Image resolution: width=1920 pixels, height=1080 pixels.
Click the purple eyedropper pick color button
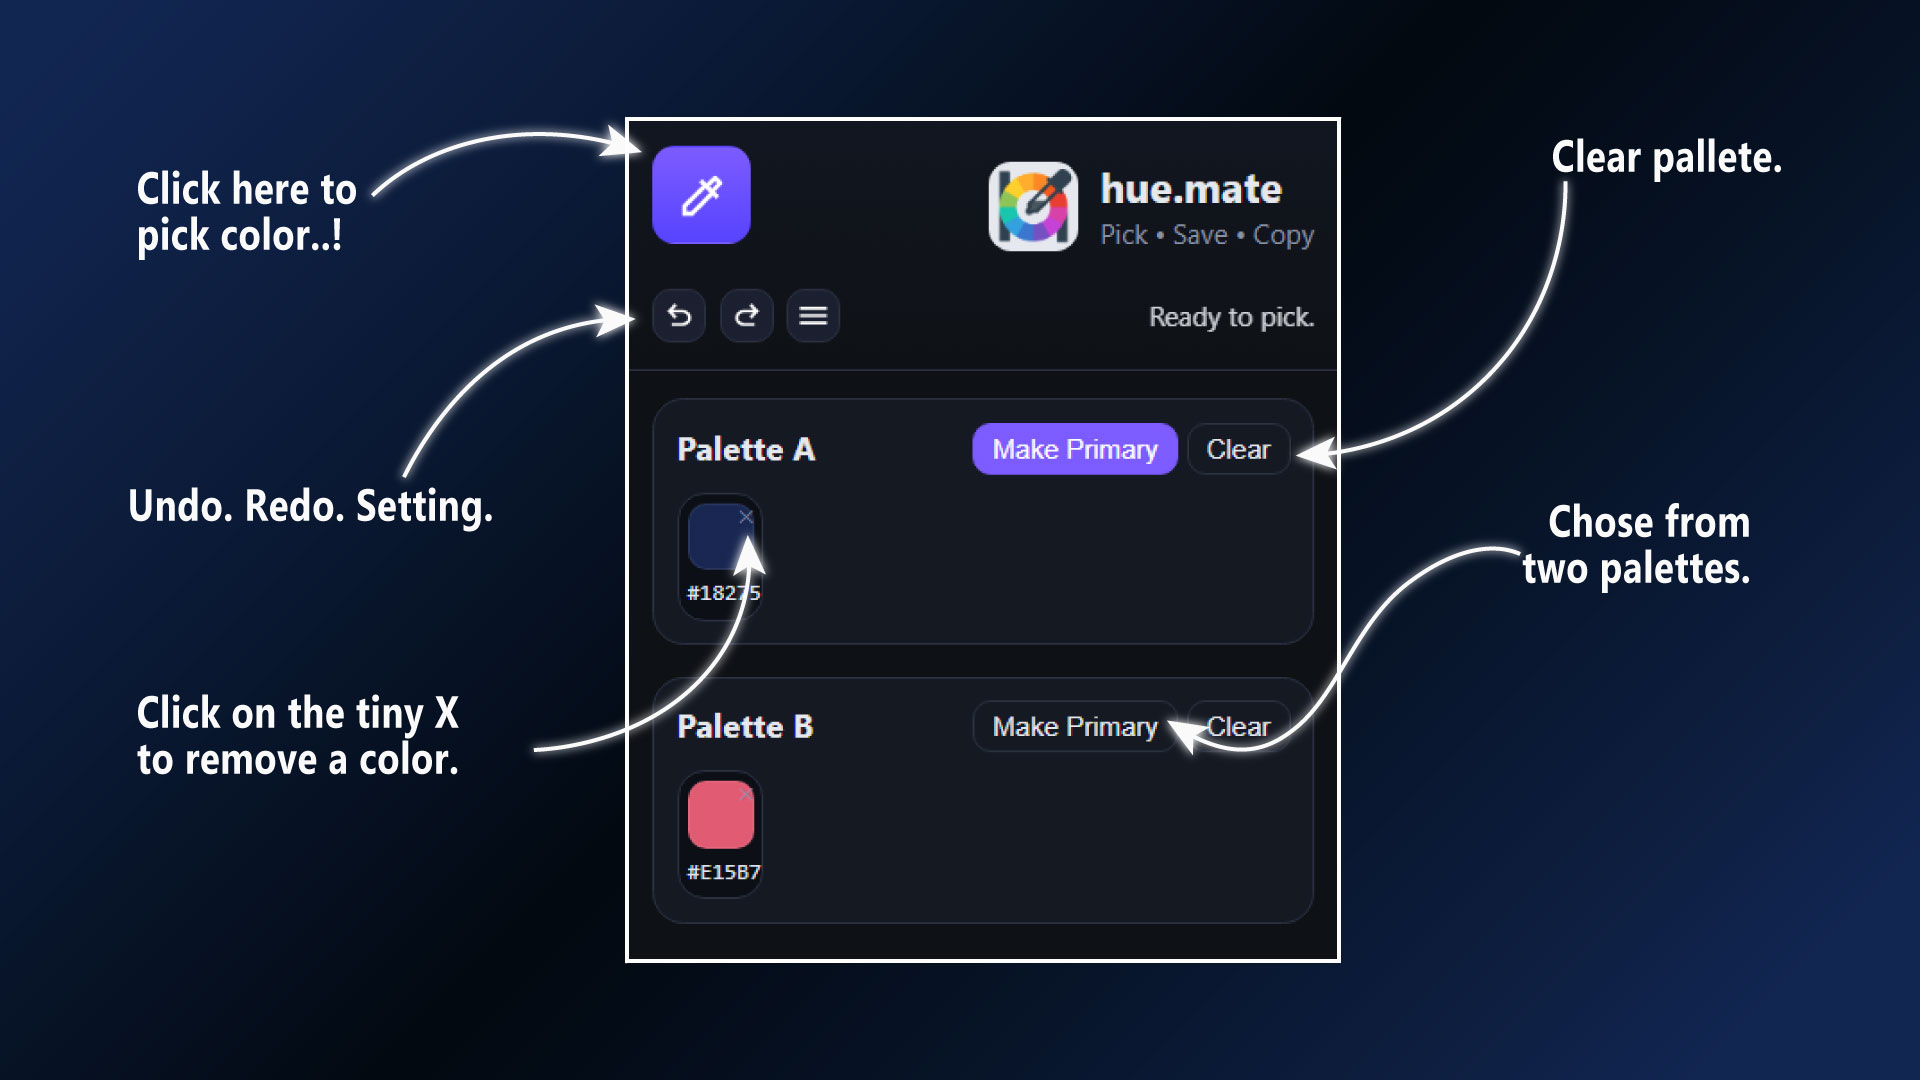click(701, 195)
